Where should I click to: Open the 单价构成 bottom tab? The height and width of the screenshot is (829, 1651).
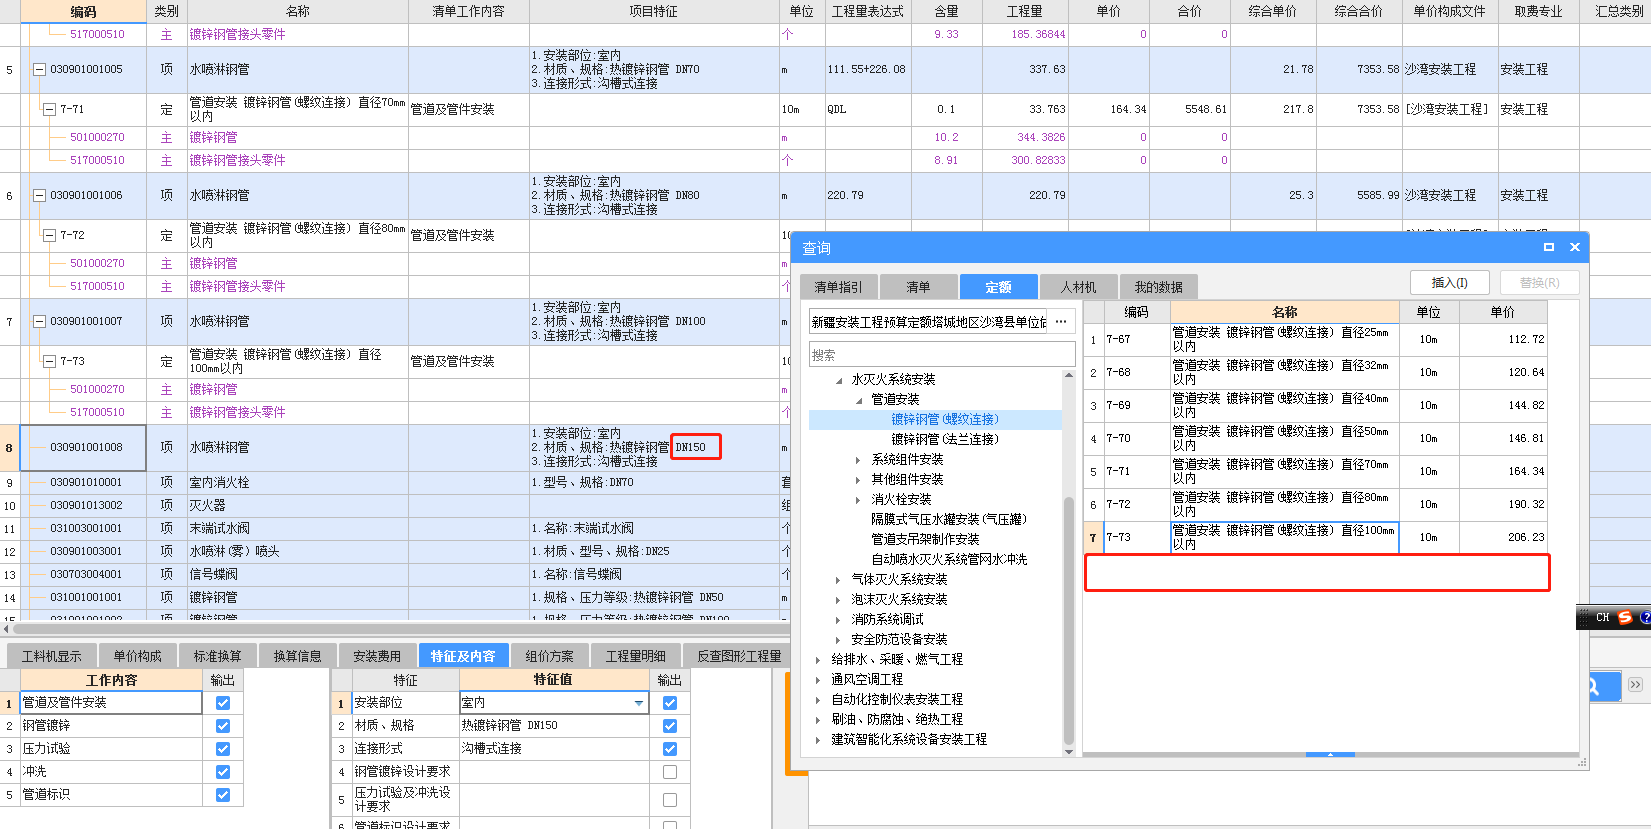pos(137,656)
